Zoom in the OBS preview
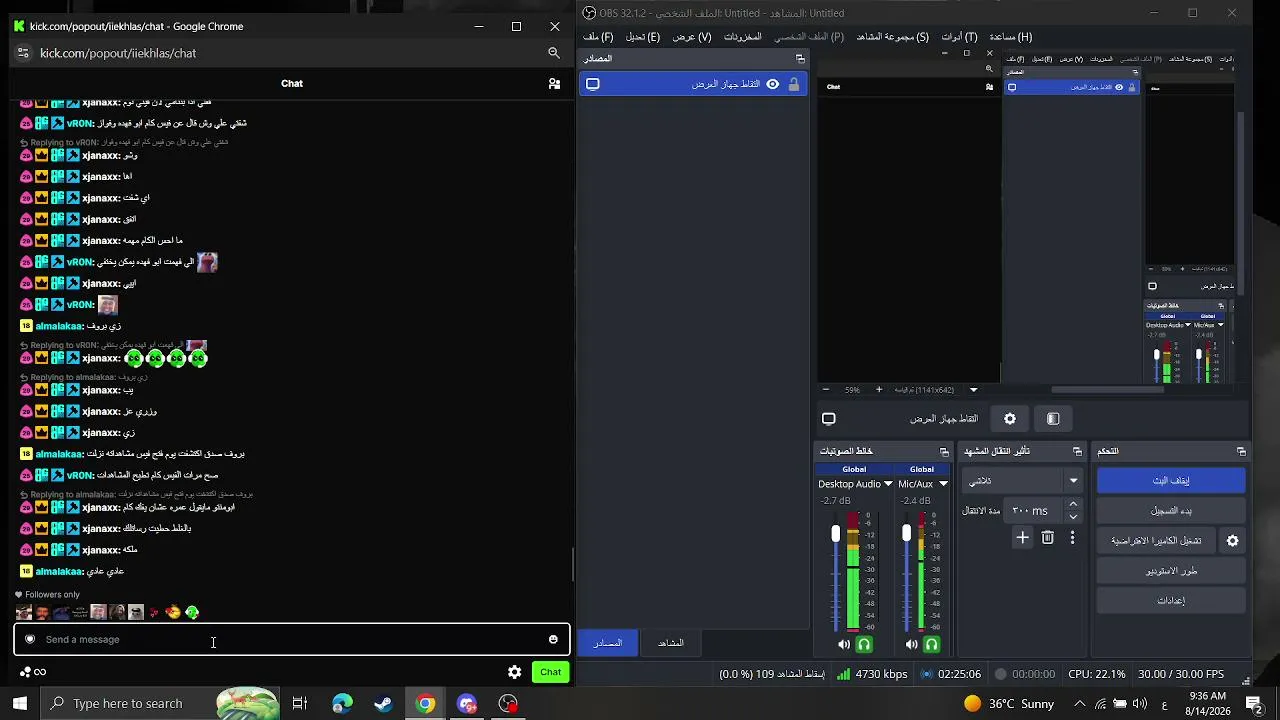Screen dimensions: 1280x720 click(x=879, y=390)
